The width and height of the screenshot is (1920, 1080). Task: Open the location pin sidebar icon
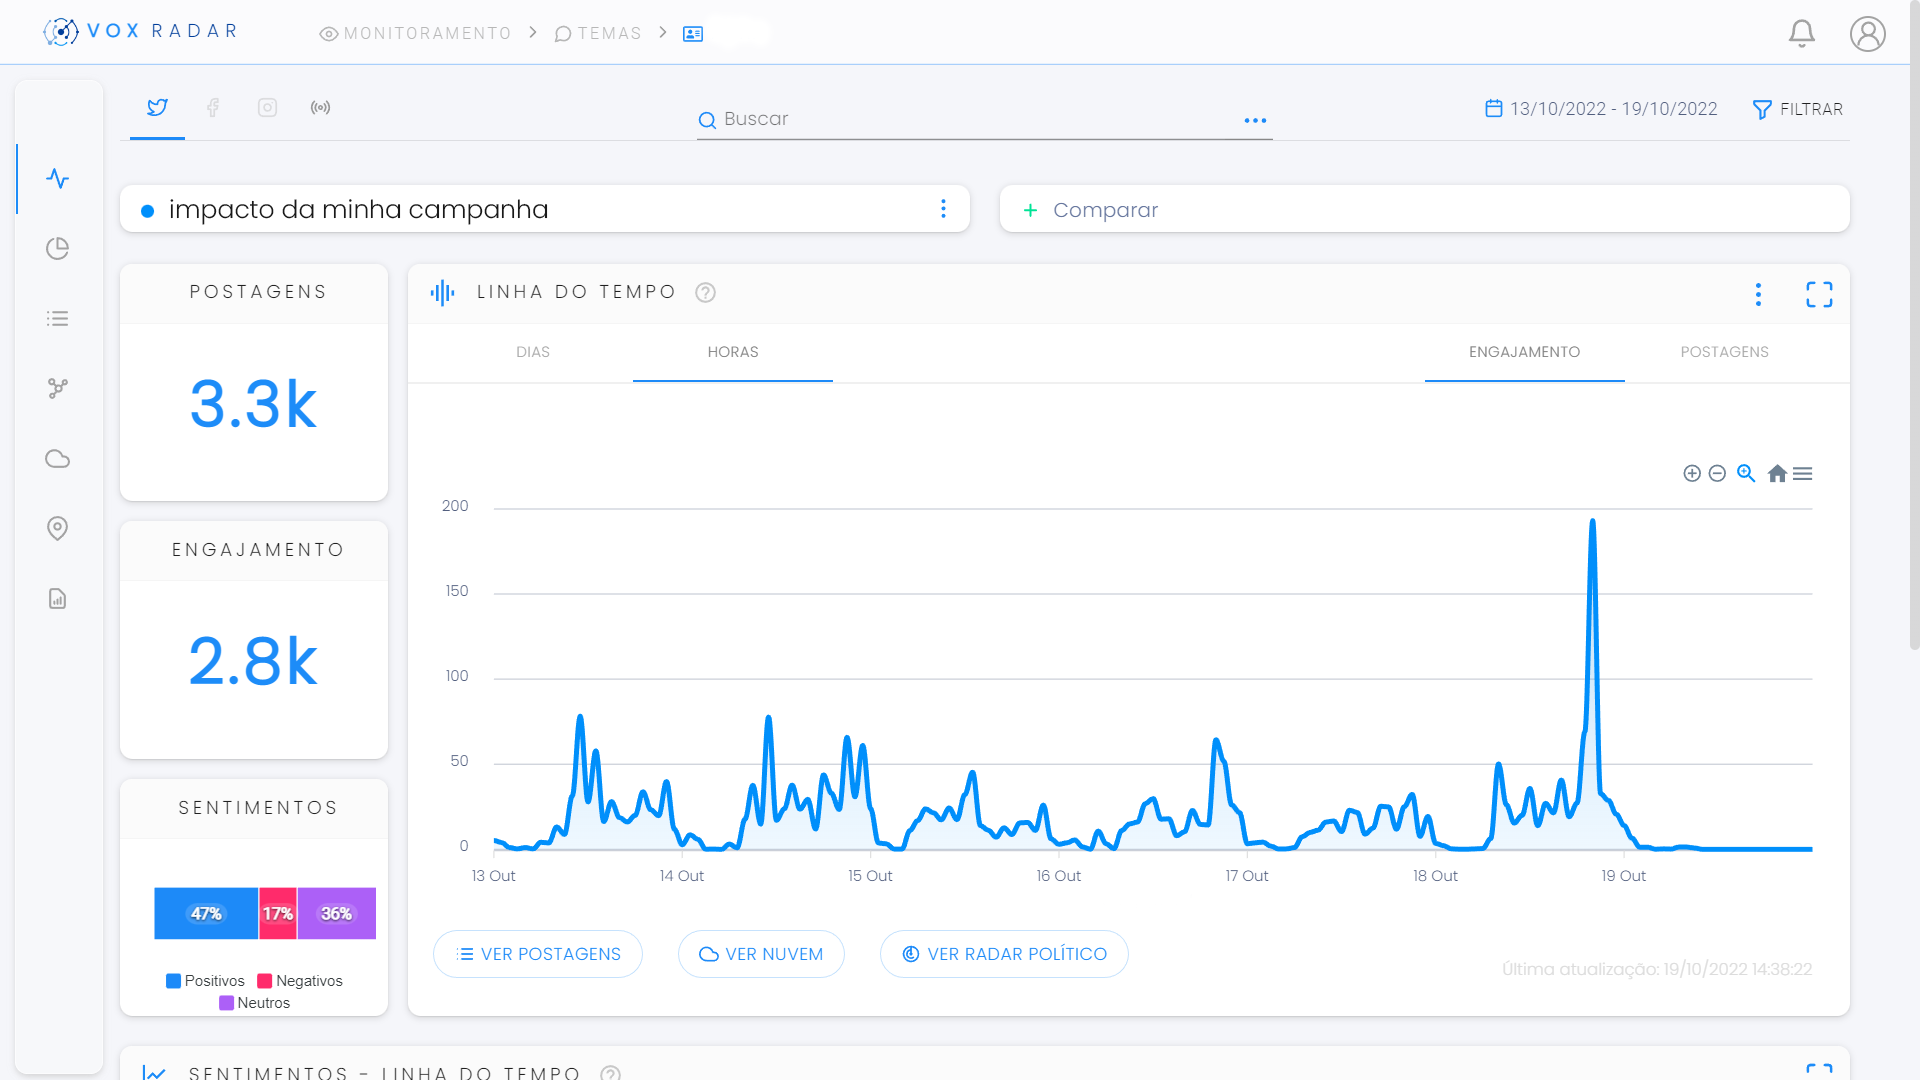(58, 528)
